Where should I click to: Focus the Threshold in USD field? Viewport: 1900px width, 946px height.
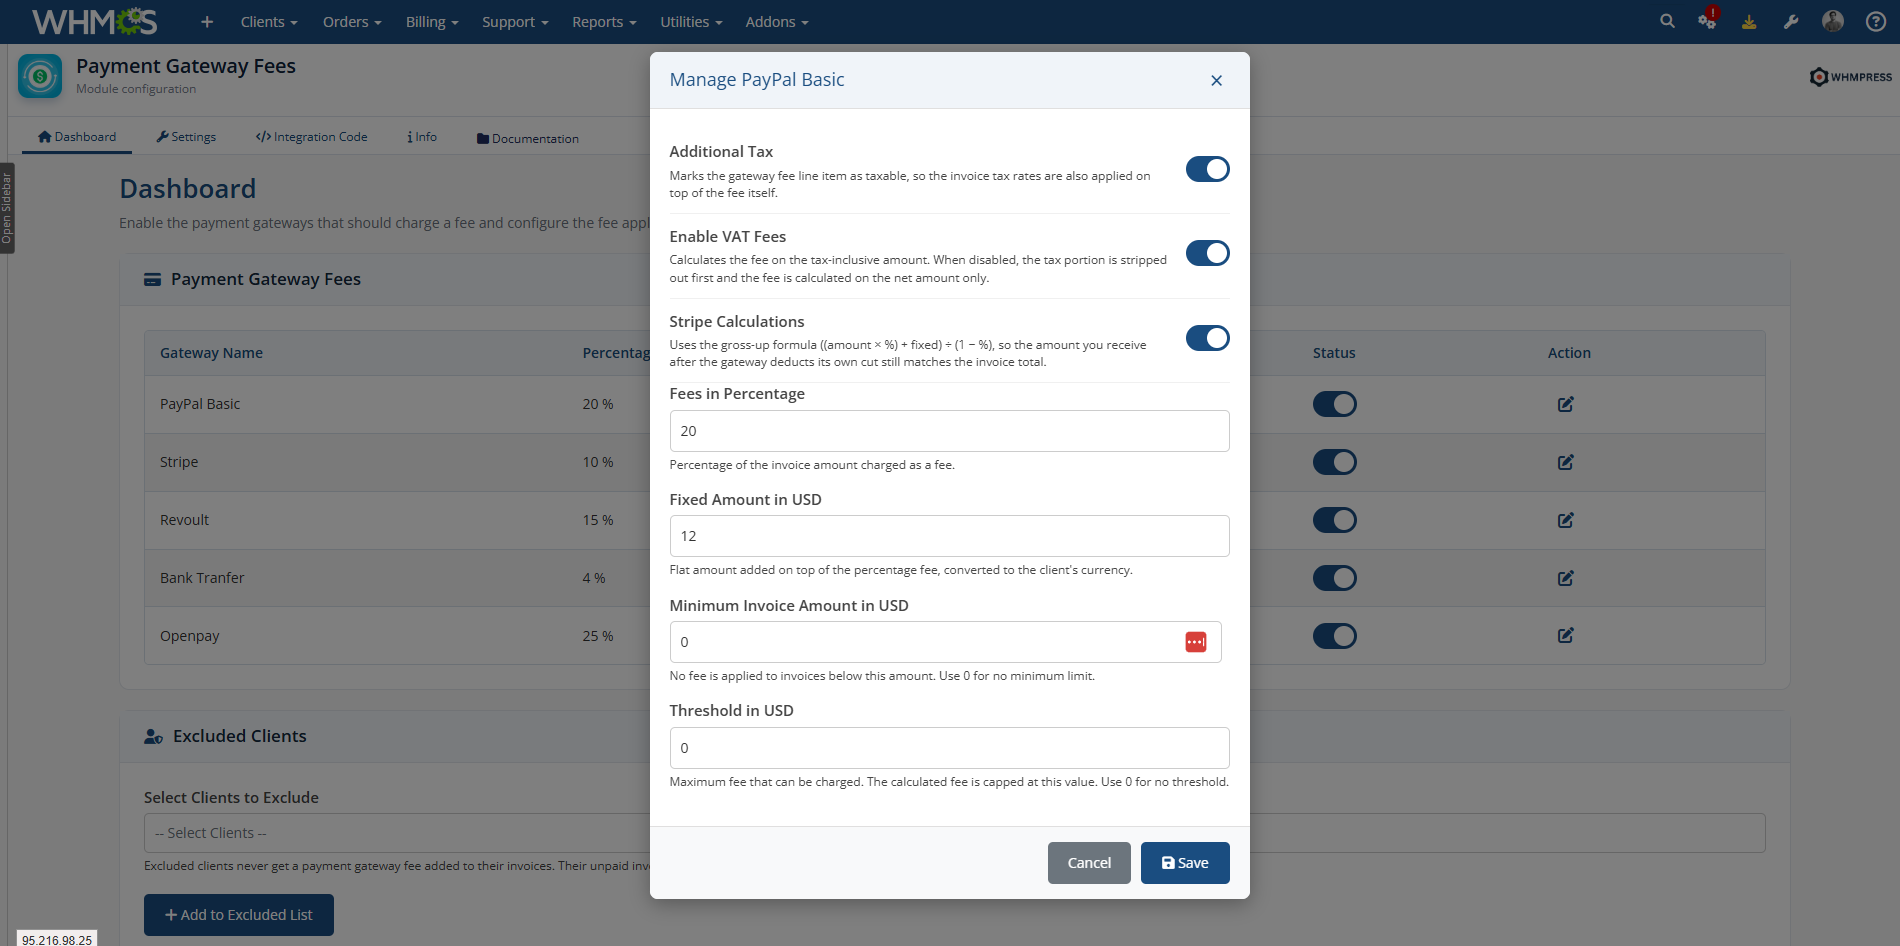tap(949, 748)
